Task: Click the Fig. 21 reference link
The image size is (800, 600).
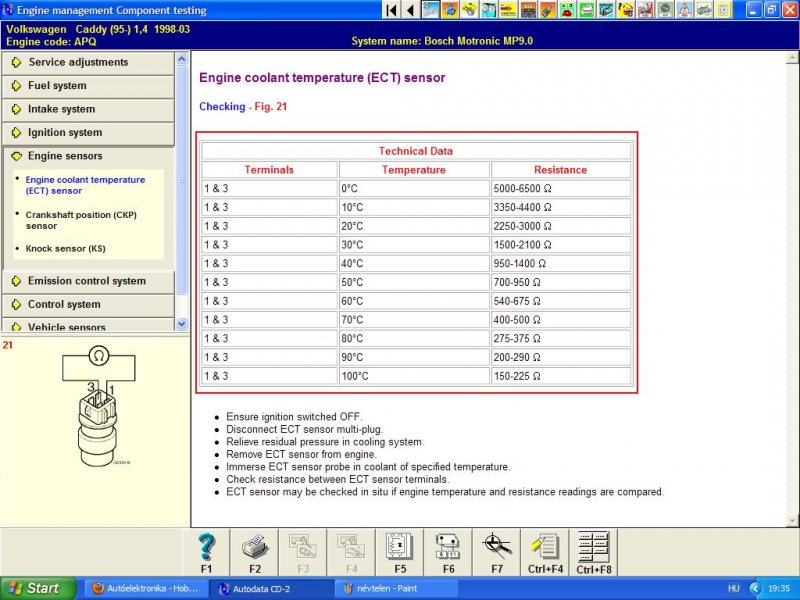Action: (x=270, y=107)
